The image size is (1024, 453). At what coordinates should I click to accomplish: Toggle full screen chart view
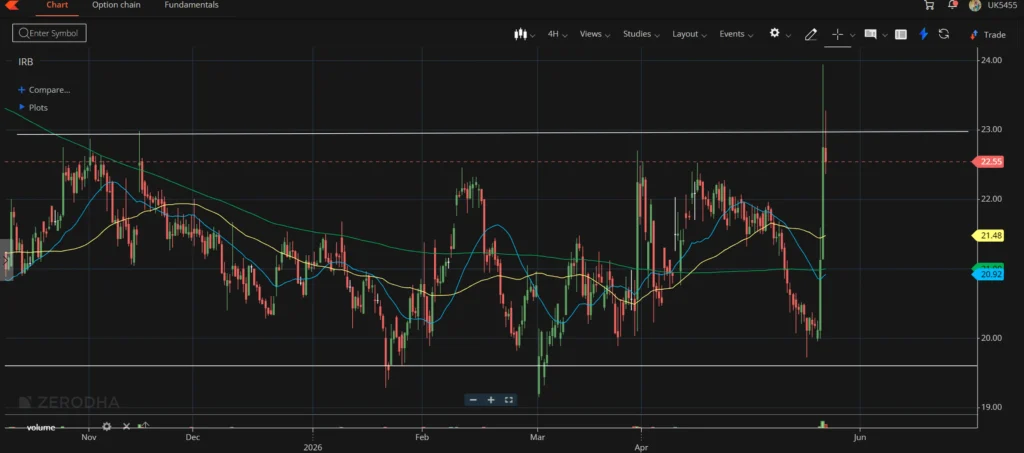click(509, 400)
